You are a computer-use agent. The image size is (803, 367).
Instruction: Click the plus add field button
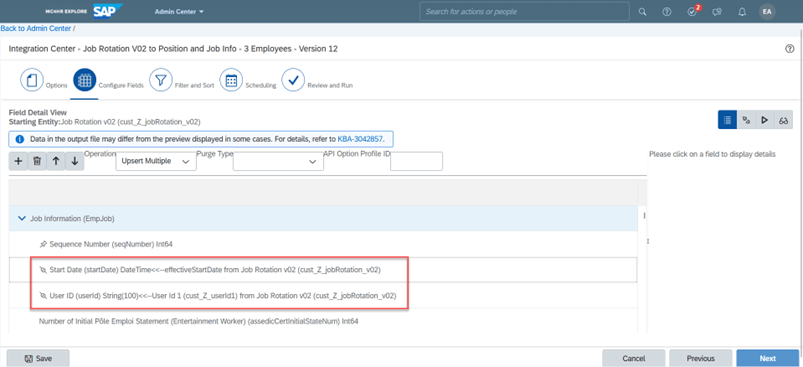coord(18,161)
